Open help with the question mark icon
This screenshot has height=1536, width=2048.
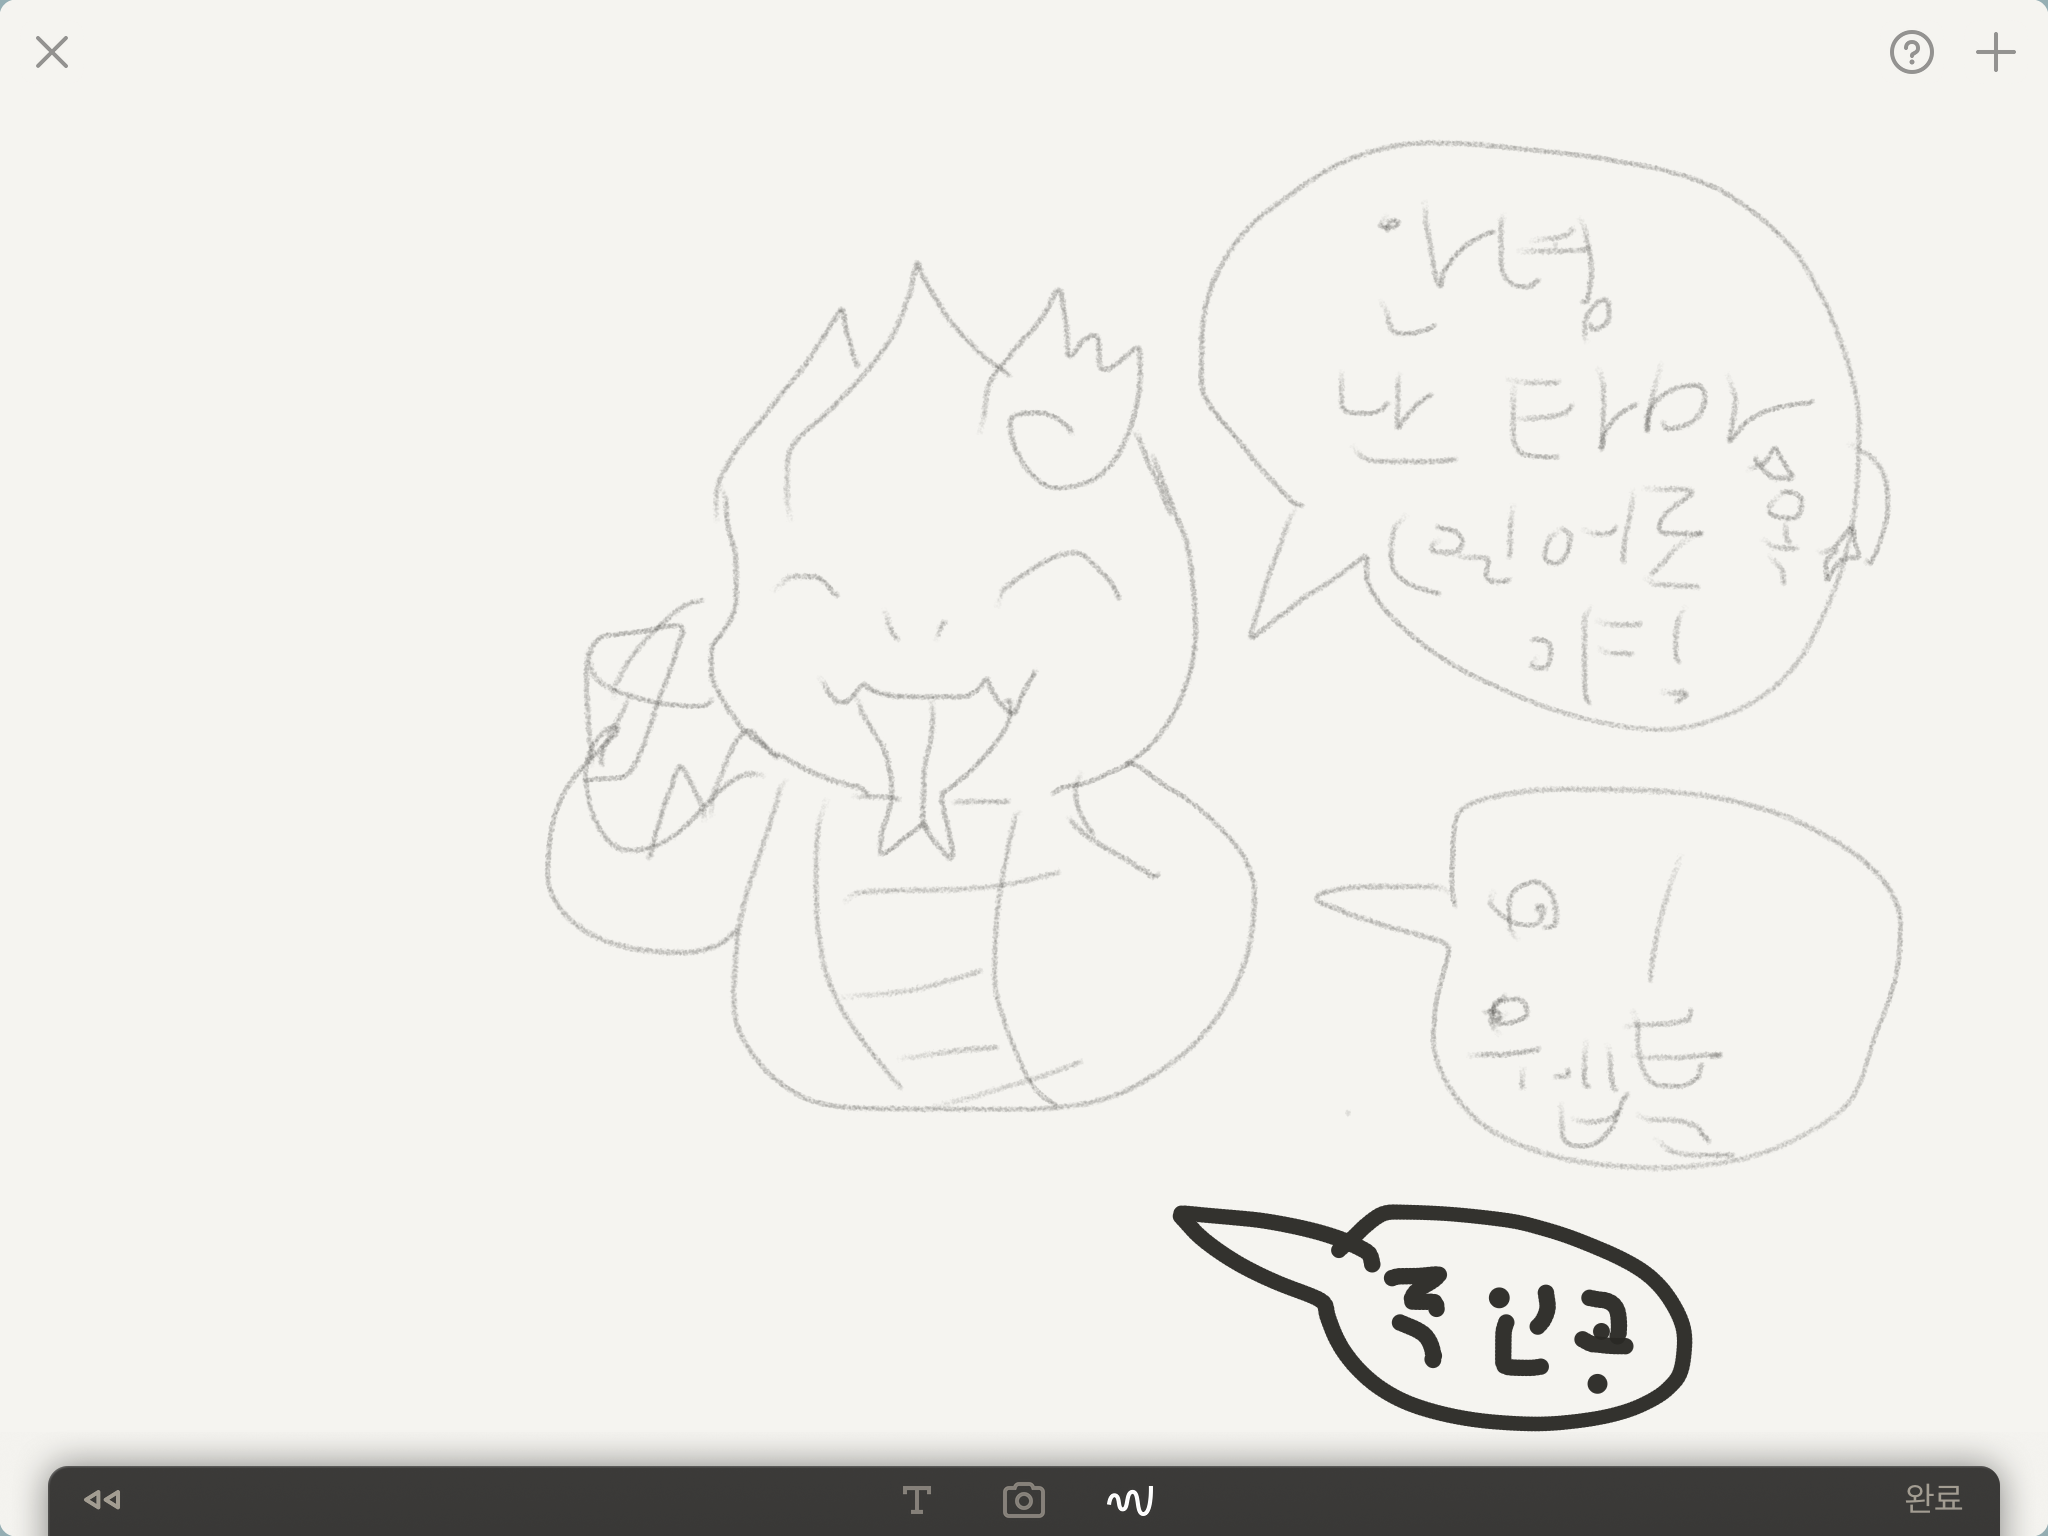click(x=1911, y=52)
